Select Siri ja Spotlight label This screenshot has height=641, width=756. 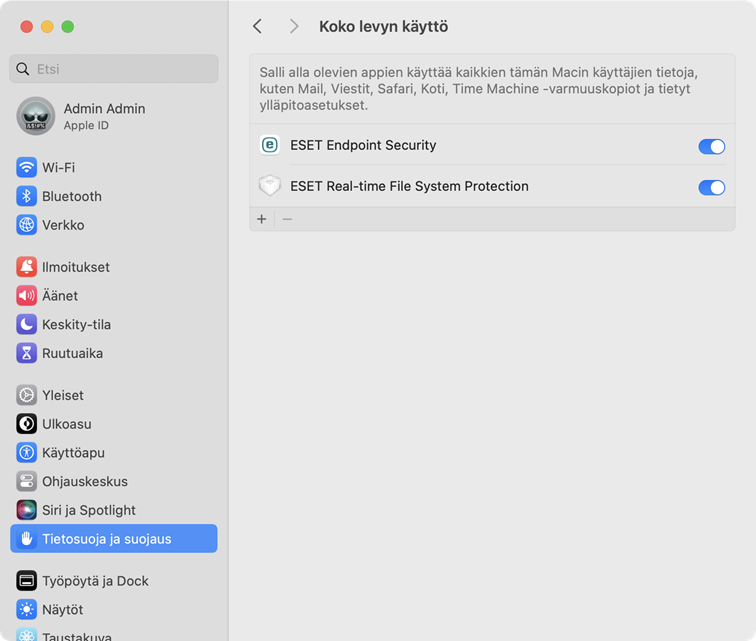pyautogui.click(x=89, y=510)
